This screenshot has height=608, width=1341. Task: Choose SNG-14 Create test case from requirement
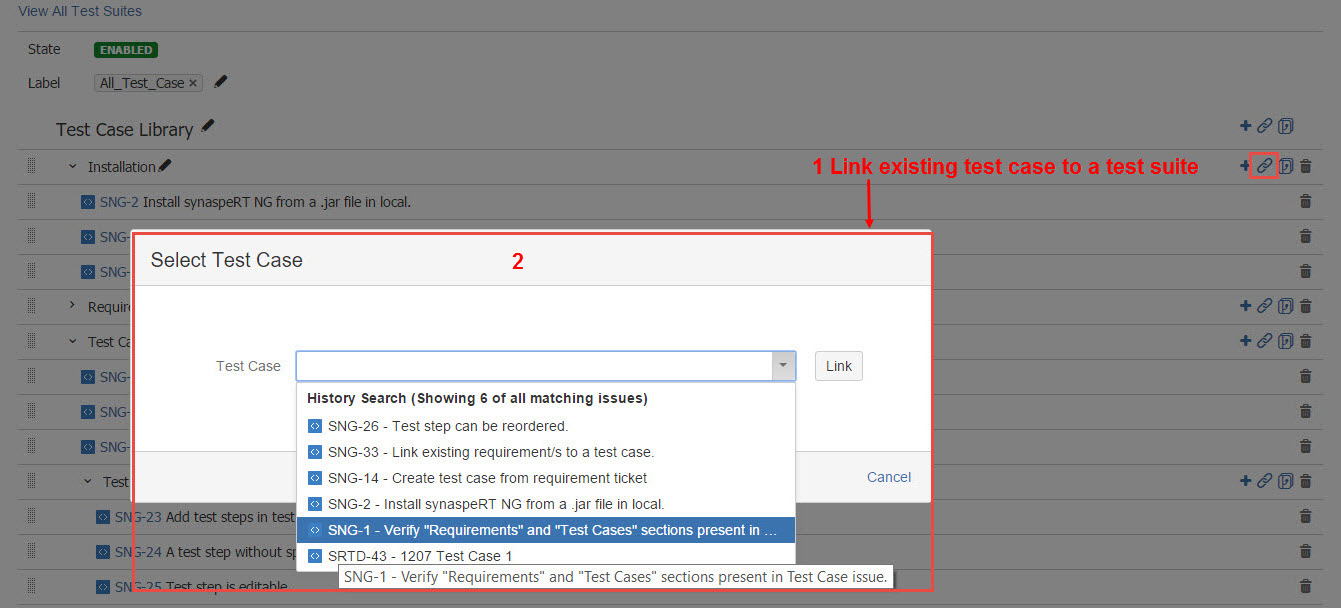point(546,478)
